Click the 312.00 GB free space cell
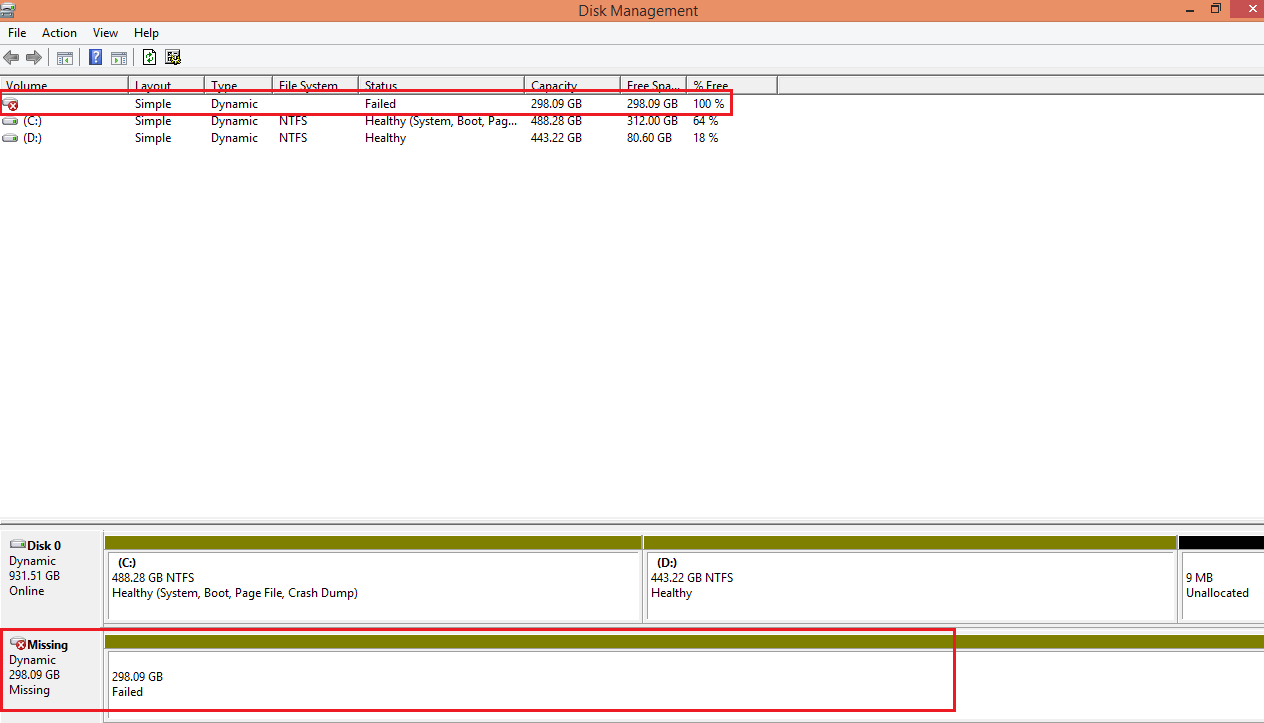Screen dimensions: 1264x723 (652, 121)
